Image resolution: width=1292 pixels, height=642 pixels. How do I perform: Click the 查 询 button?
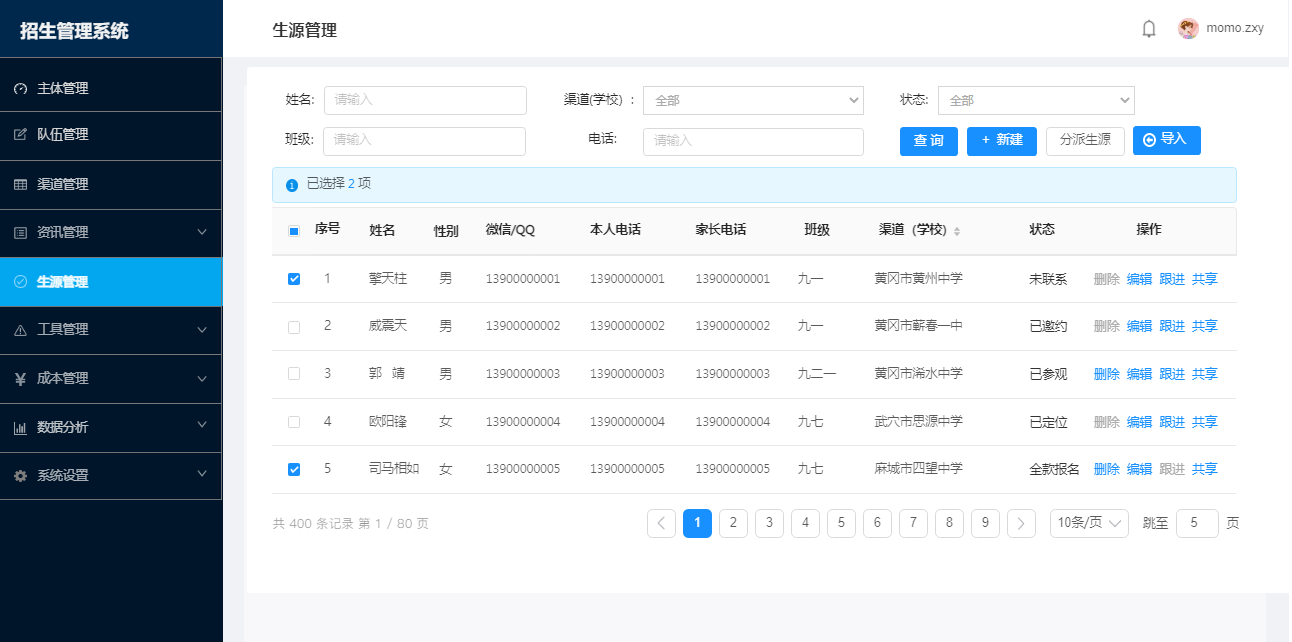point(929,141)
